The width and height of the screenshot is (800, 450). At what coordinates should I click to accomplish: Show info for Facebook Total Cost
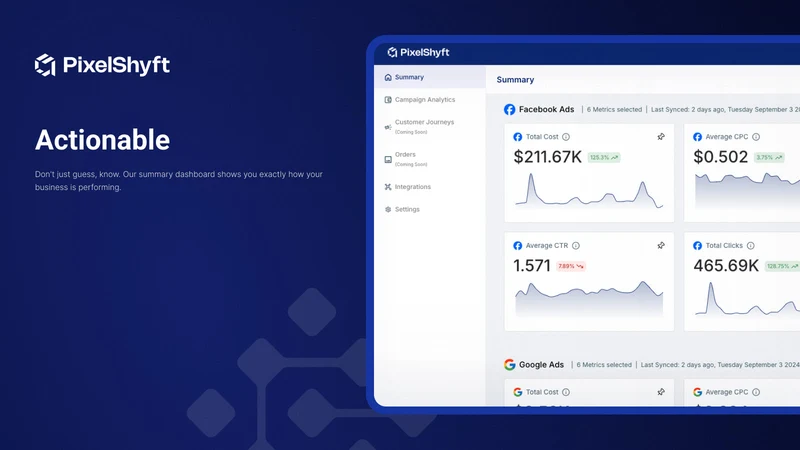566,137
